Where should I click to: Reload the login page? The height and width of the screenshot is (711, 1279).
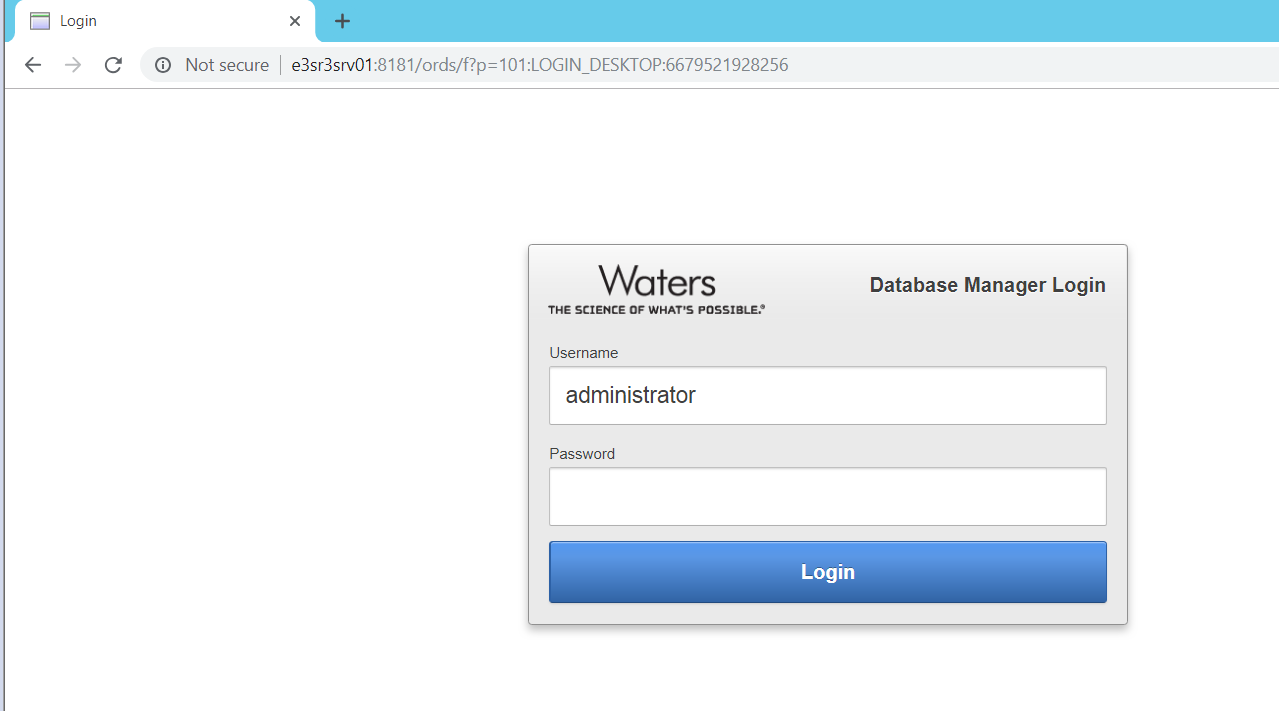[113, 65]
